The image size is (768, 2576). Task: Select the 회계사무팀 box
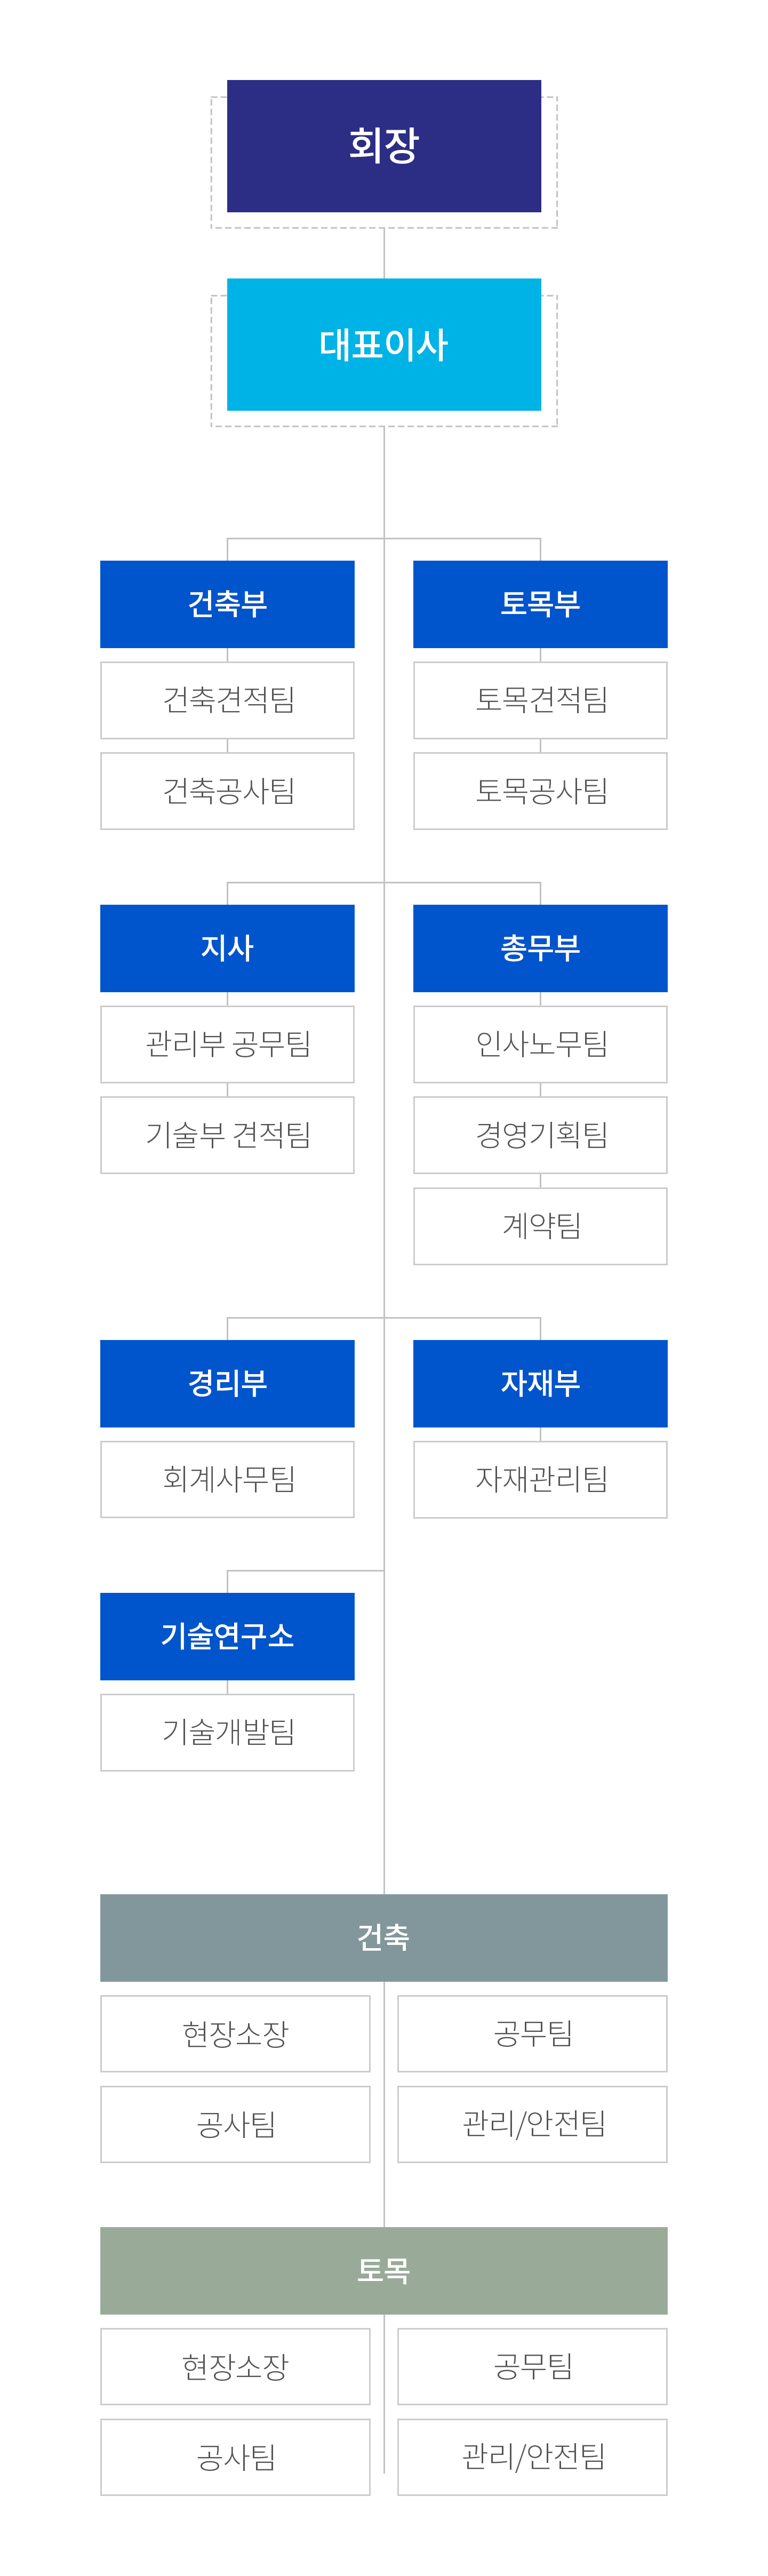(227, 1479)
